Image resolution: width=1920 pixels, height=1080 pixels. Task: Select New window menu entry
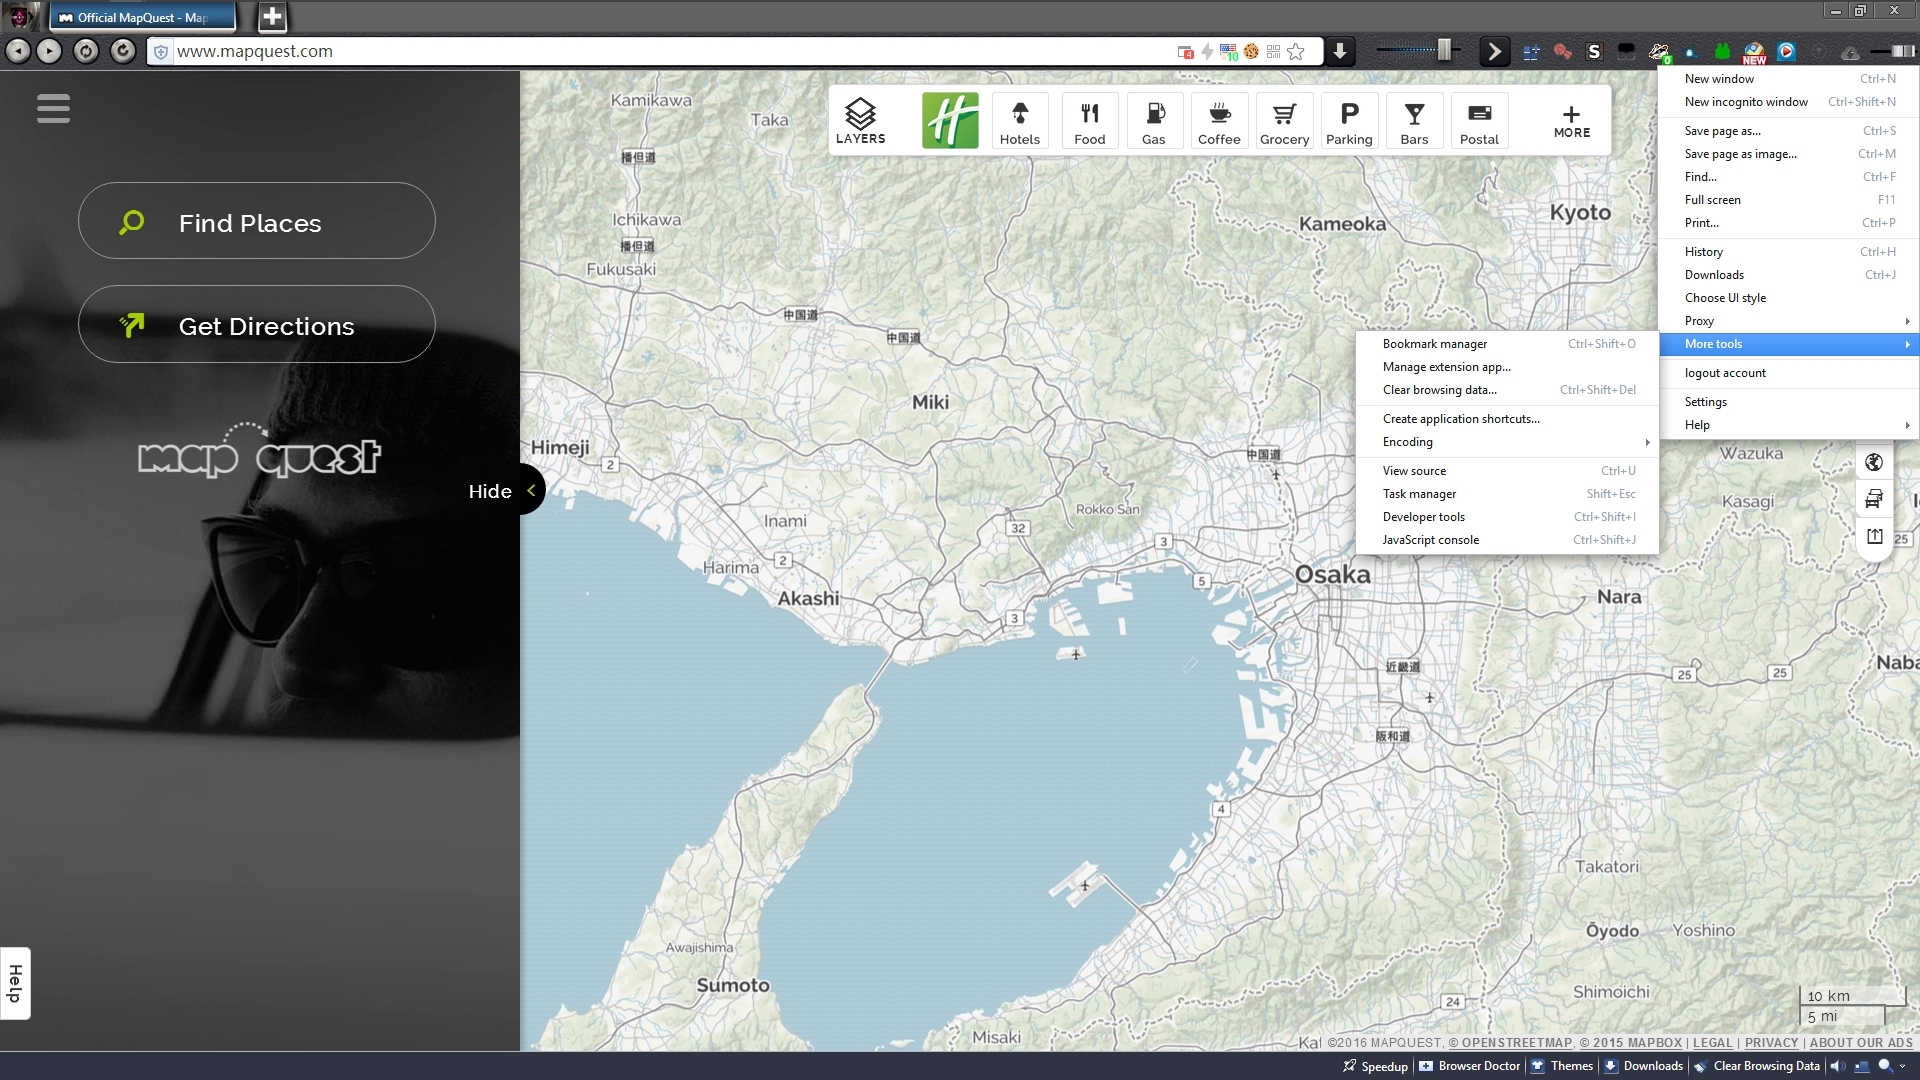pos(1789,79)
